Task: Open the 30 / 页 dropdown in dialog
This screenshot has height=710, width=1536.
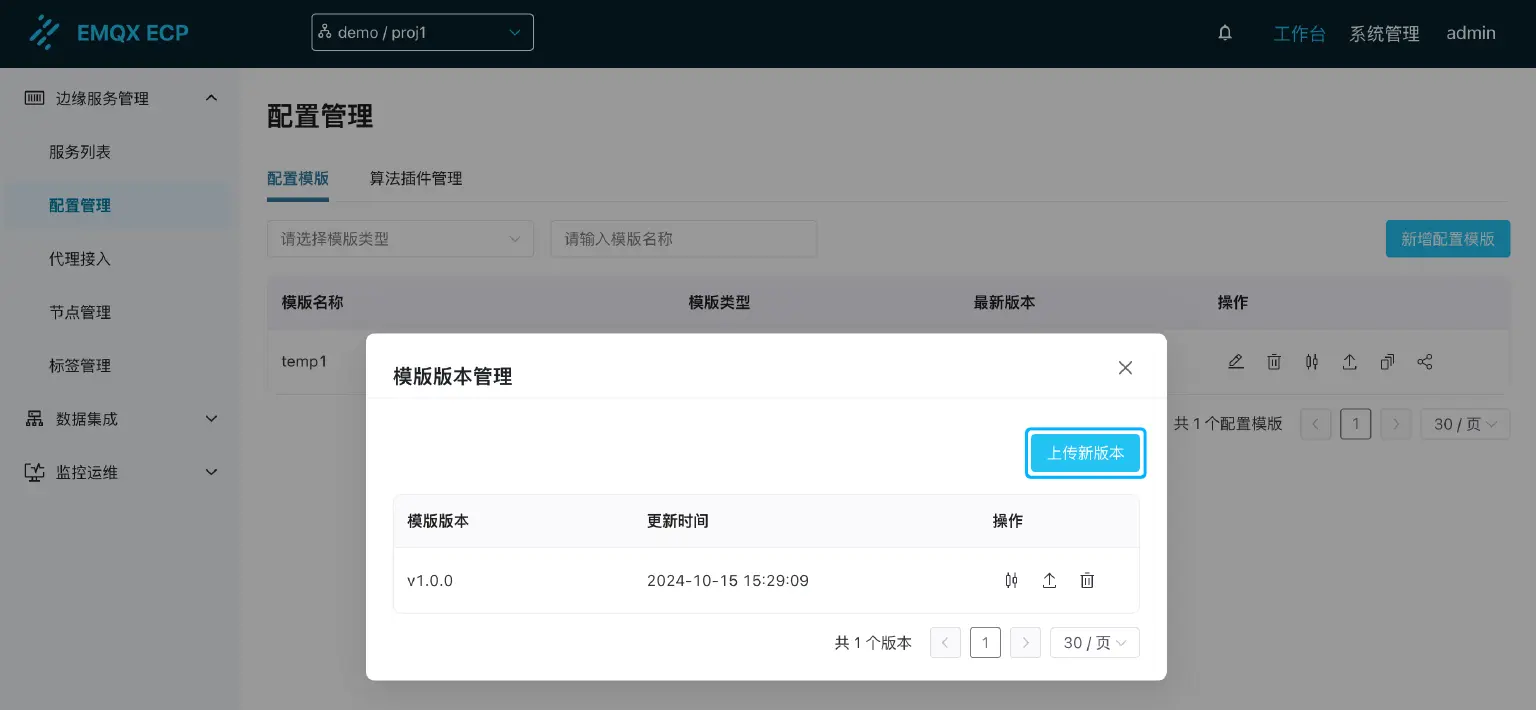Action: point(1094,643)
